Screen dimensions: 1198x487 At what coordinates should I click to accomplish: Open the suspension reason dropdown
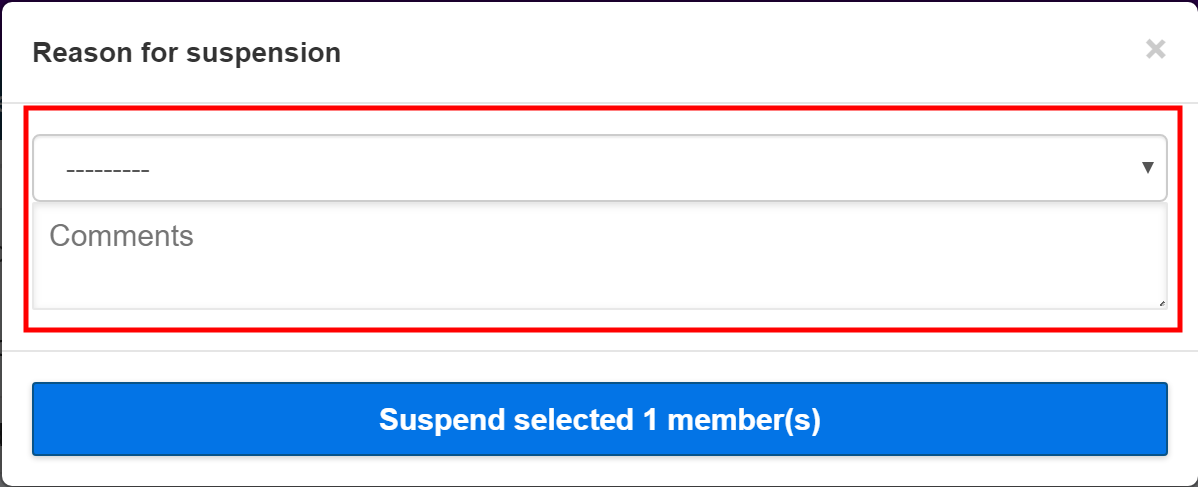pos(598,168)
